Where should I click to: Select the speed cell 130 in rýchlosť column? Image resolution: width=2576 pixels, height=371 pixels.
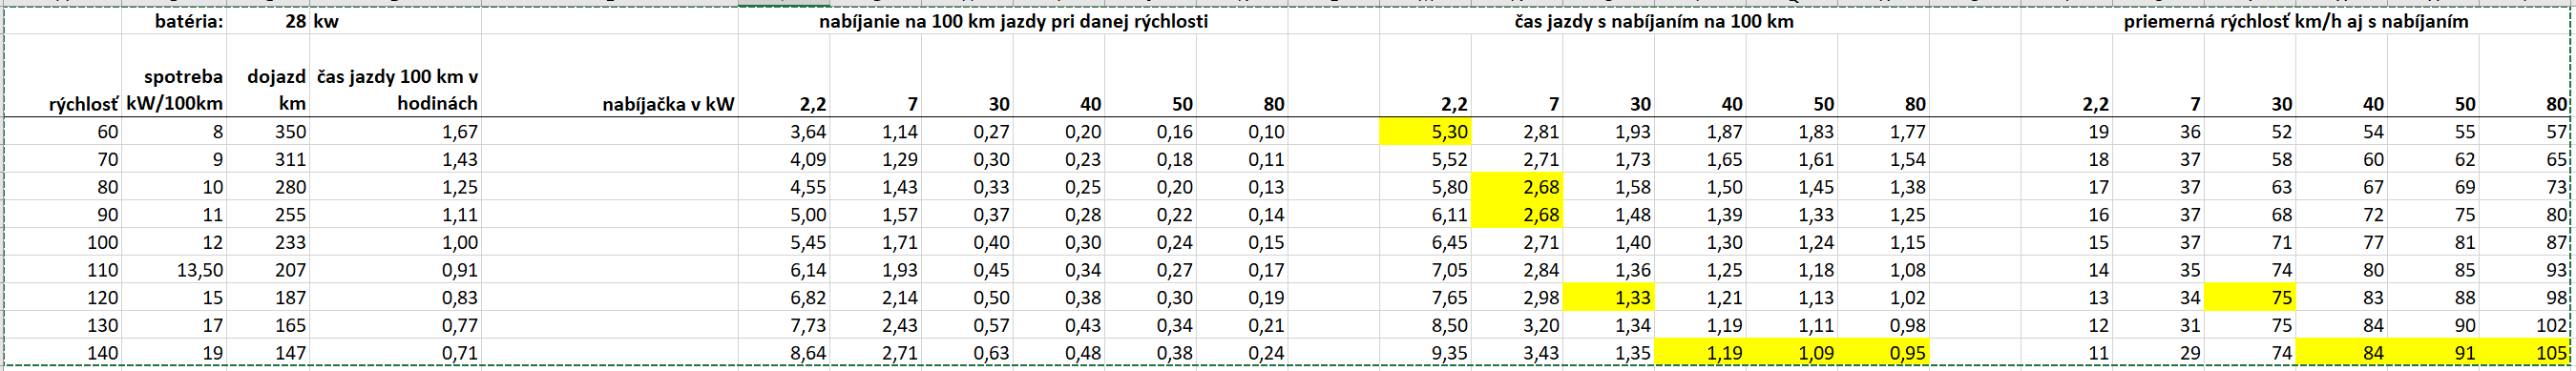[64, 325]
